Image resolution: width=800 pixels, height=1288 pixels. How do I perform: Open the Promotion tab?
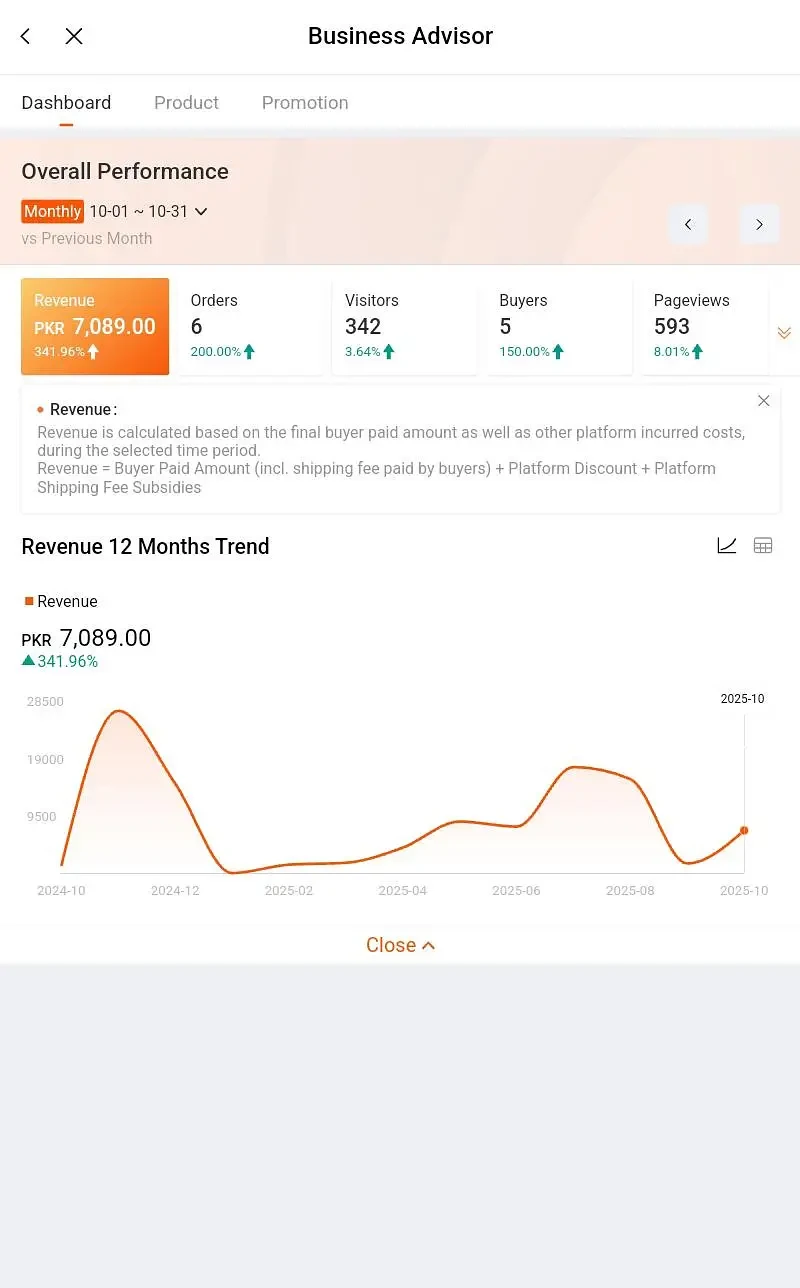click(x=305, y=103)
